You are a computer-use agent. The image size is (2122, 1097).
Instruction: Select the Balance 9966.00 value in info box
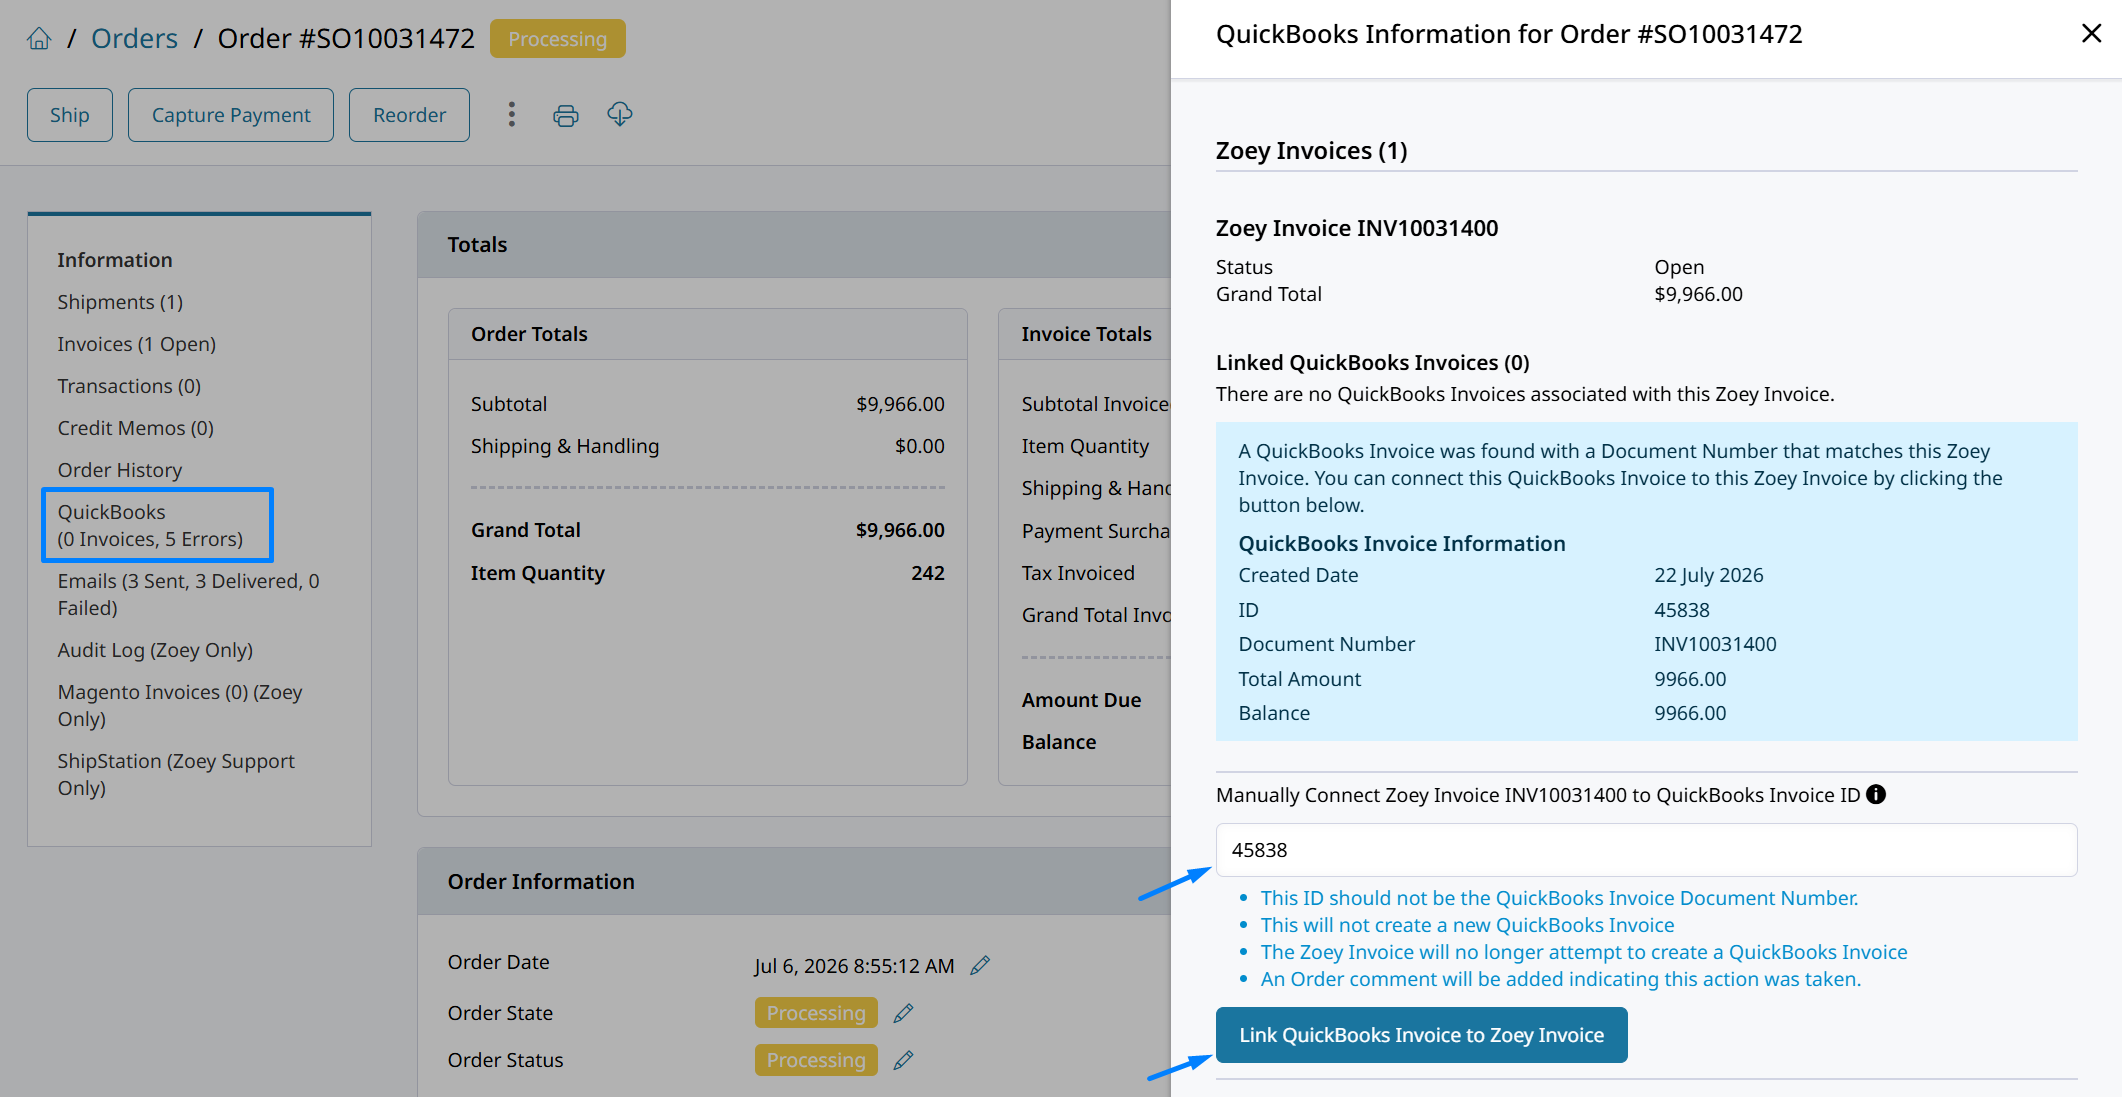pyautogui.click(x=1690, y=713)
